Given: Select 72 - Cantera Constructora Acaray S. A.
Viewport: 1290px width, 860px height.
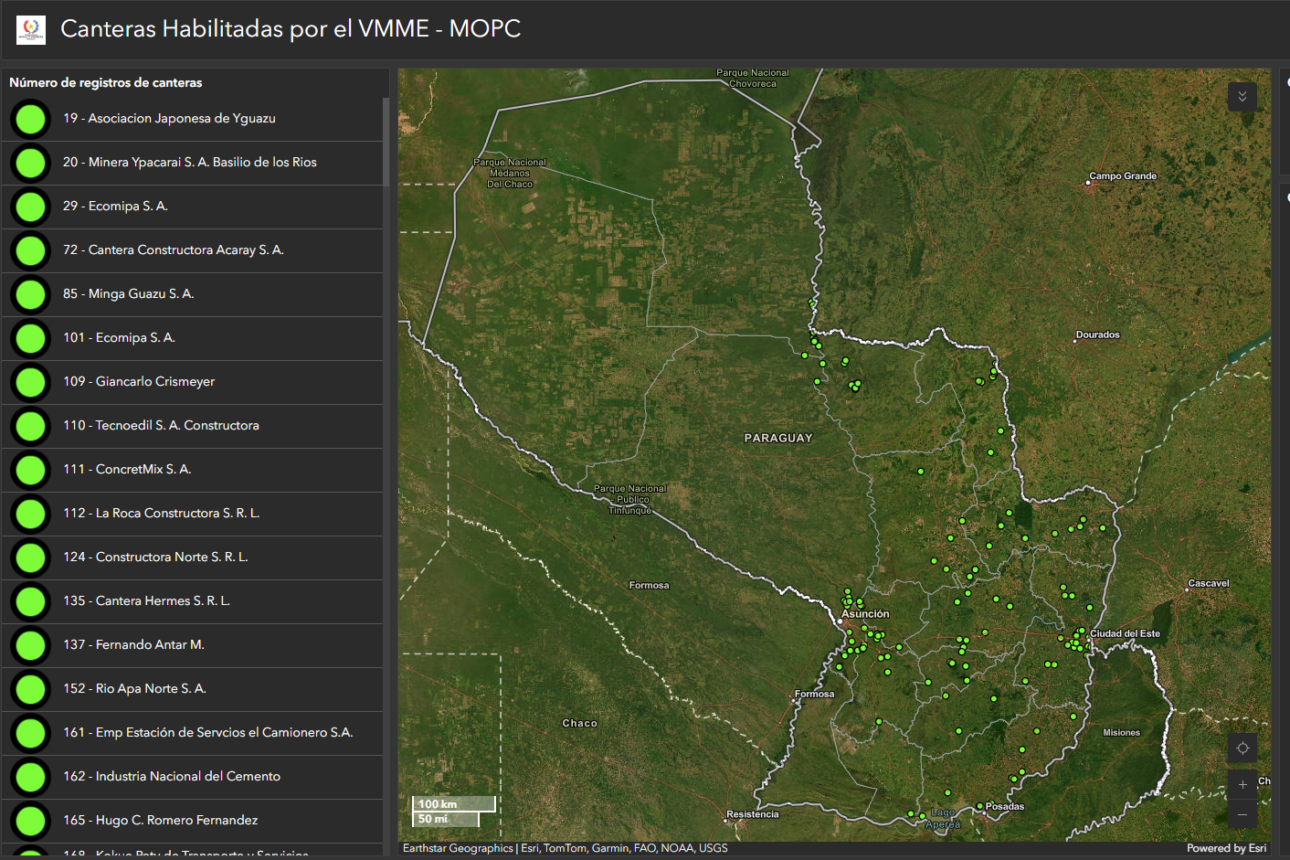Looking at the screenshot, I should (x=173, y=250).
